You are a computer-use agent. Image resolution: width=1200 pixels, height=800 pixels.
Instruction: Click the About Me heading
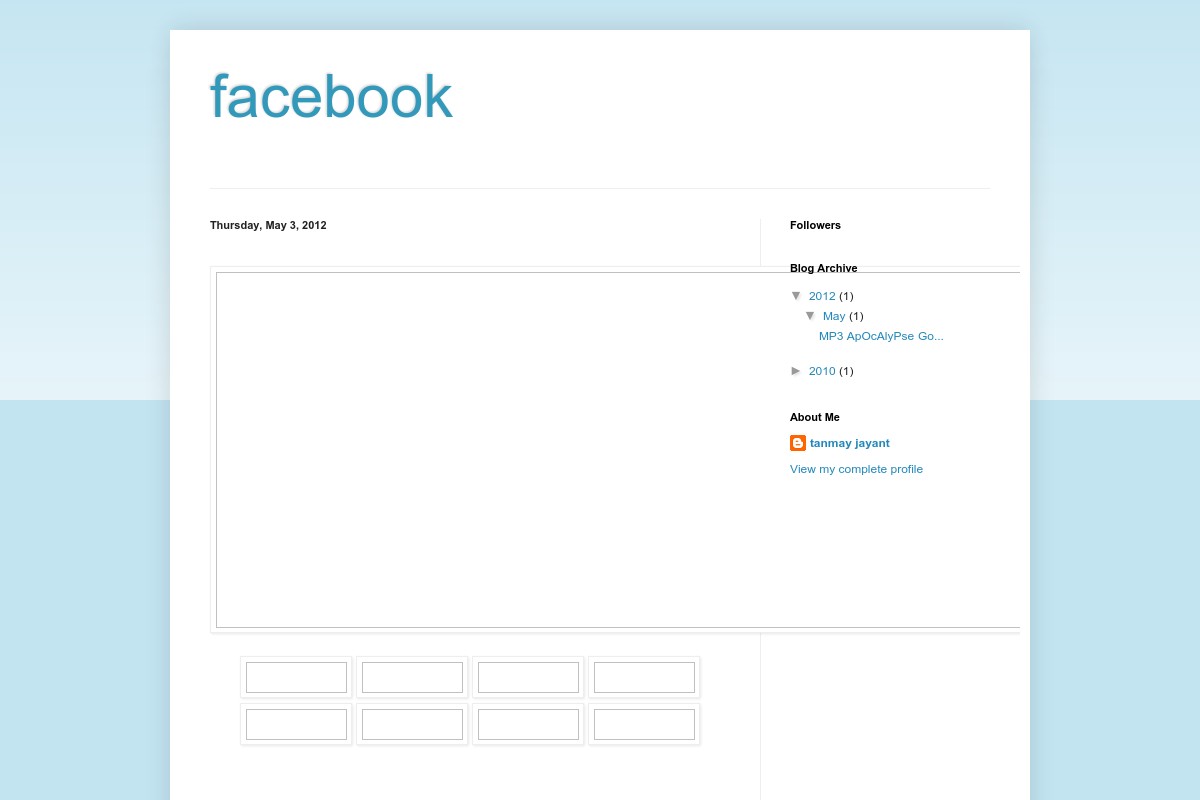coord(815,417)
